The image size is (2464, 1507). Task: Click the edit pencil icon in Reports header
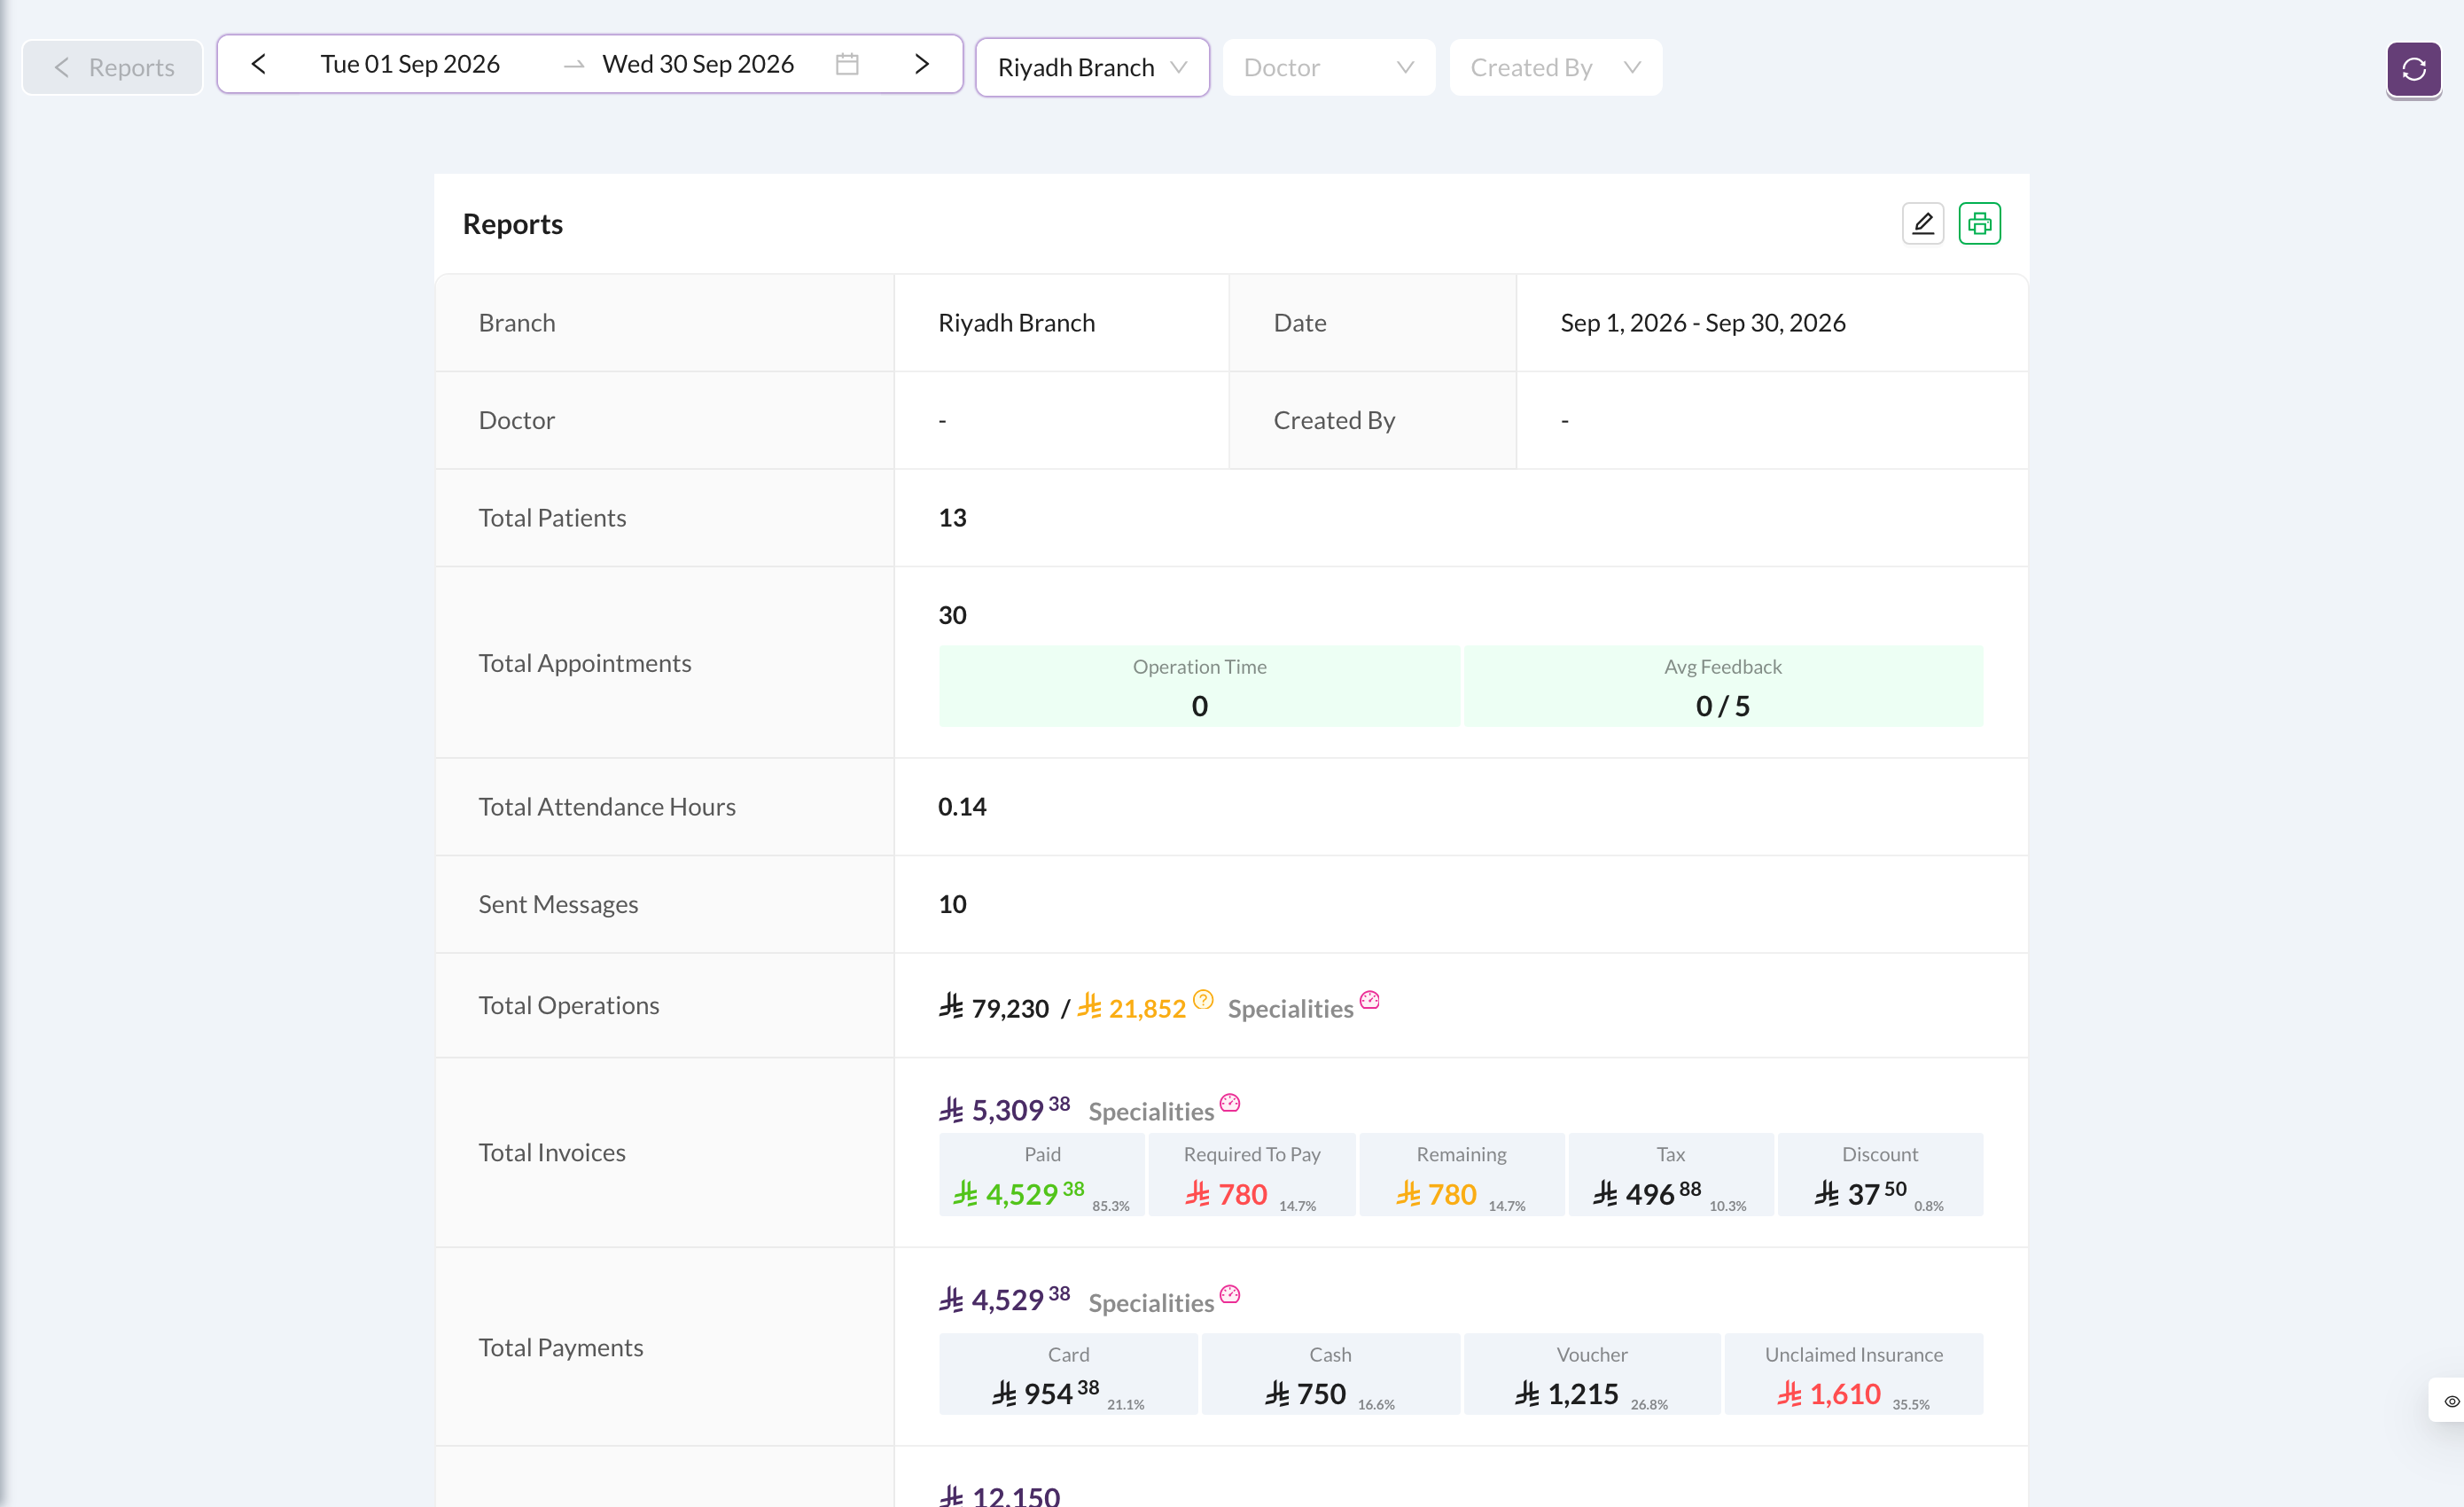pos(1922,223)
